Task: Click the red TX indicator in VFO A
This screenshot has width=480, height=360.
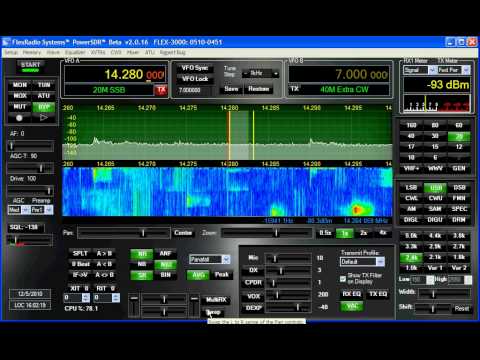Action: (x=161, y=90)
